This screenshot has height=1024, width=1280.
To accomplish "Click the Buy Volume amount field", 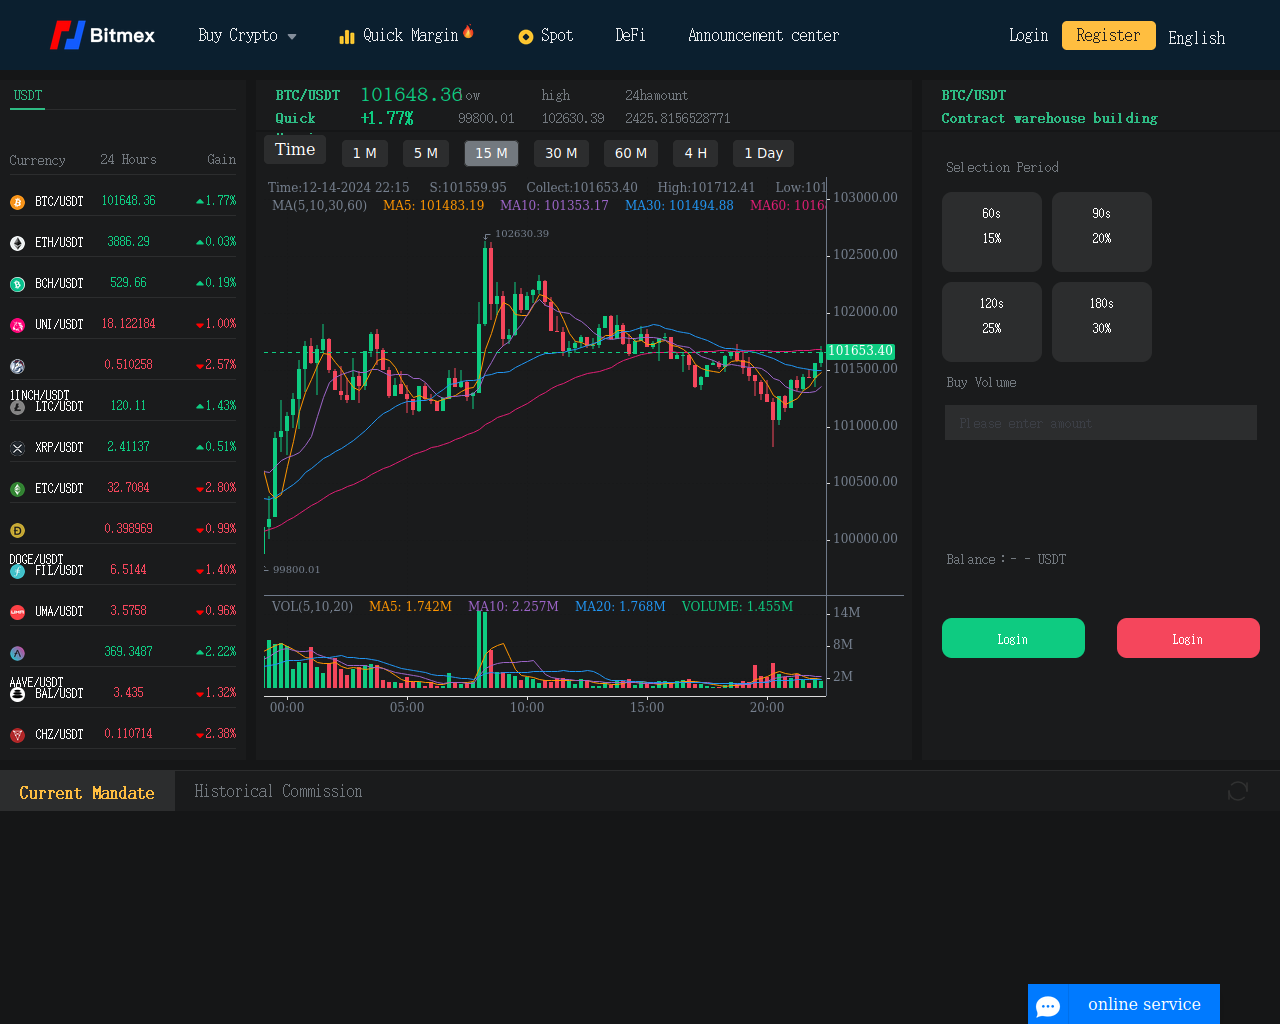I will pos(1100,423).
